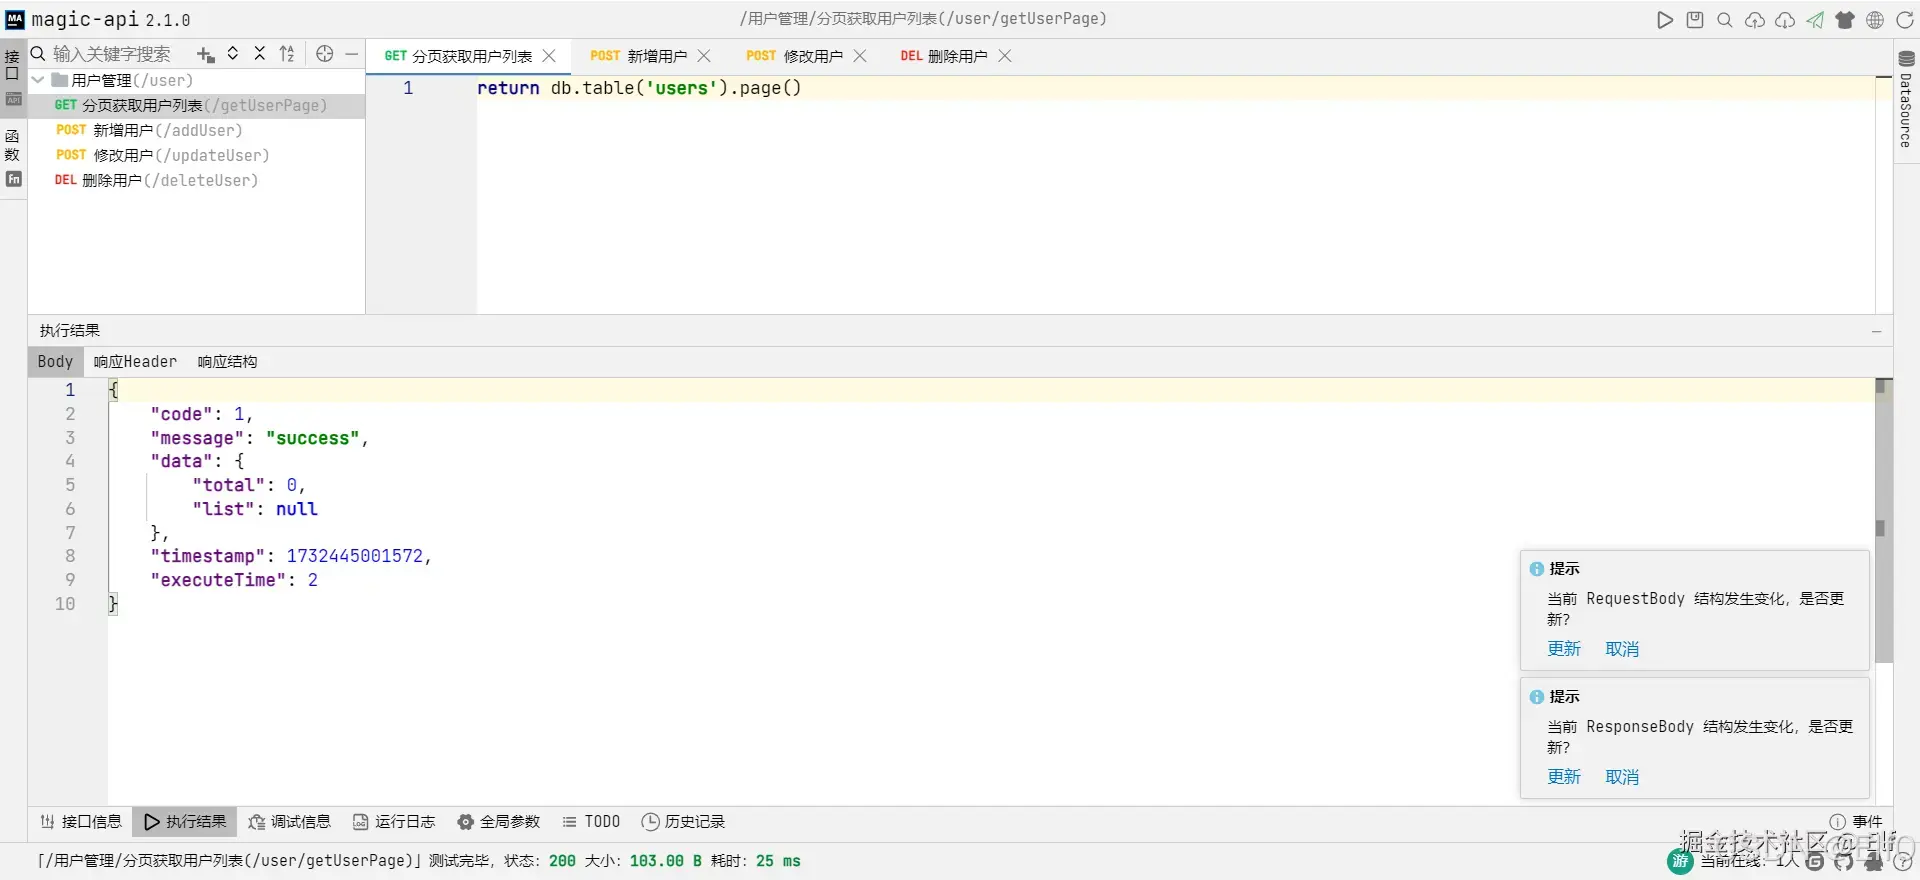Open the Gitee icon in the status bar
The image size is (1920, 880).
click(1815, 861)
